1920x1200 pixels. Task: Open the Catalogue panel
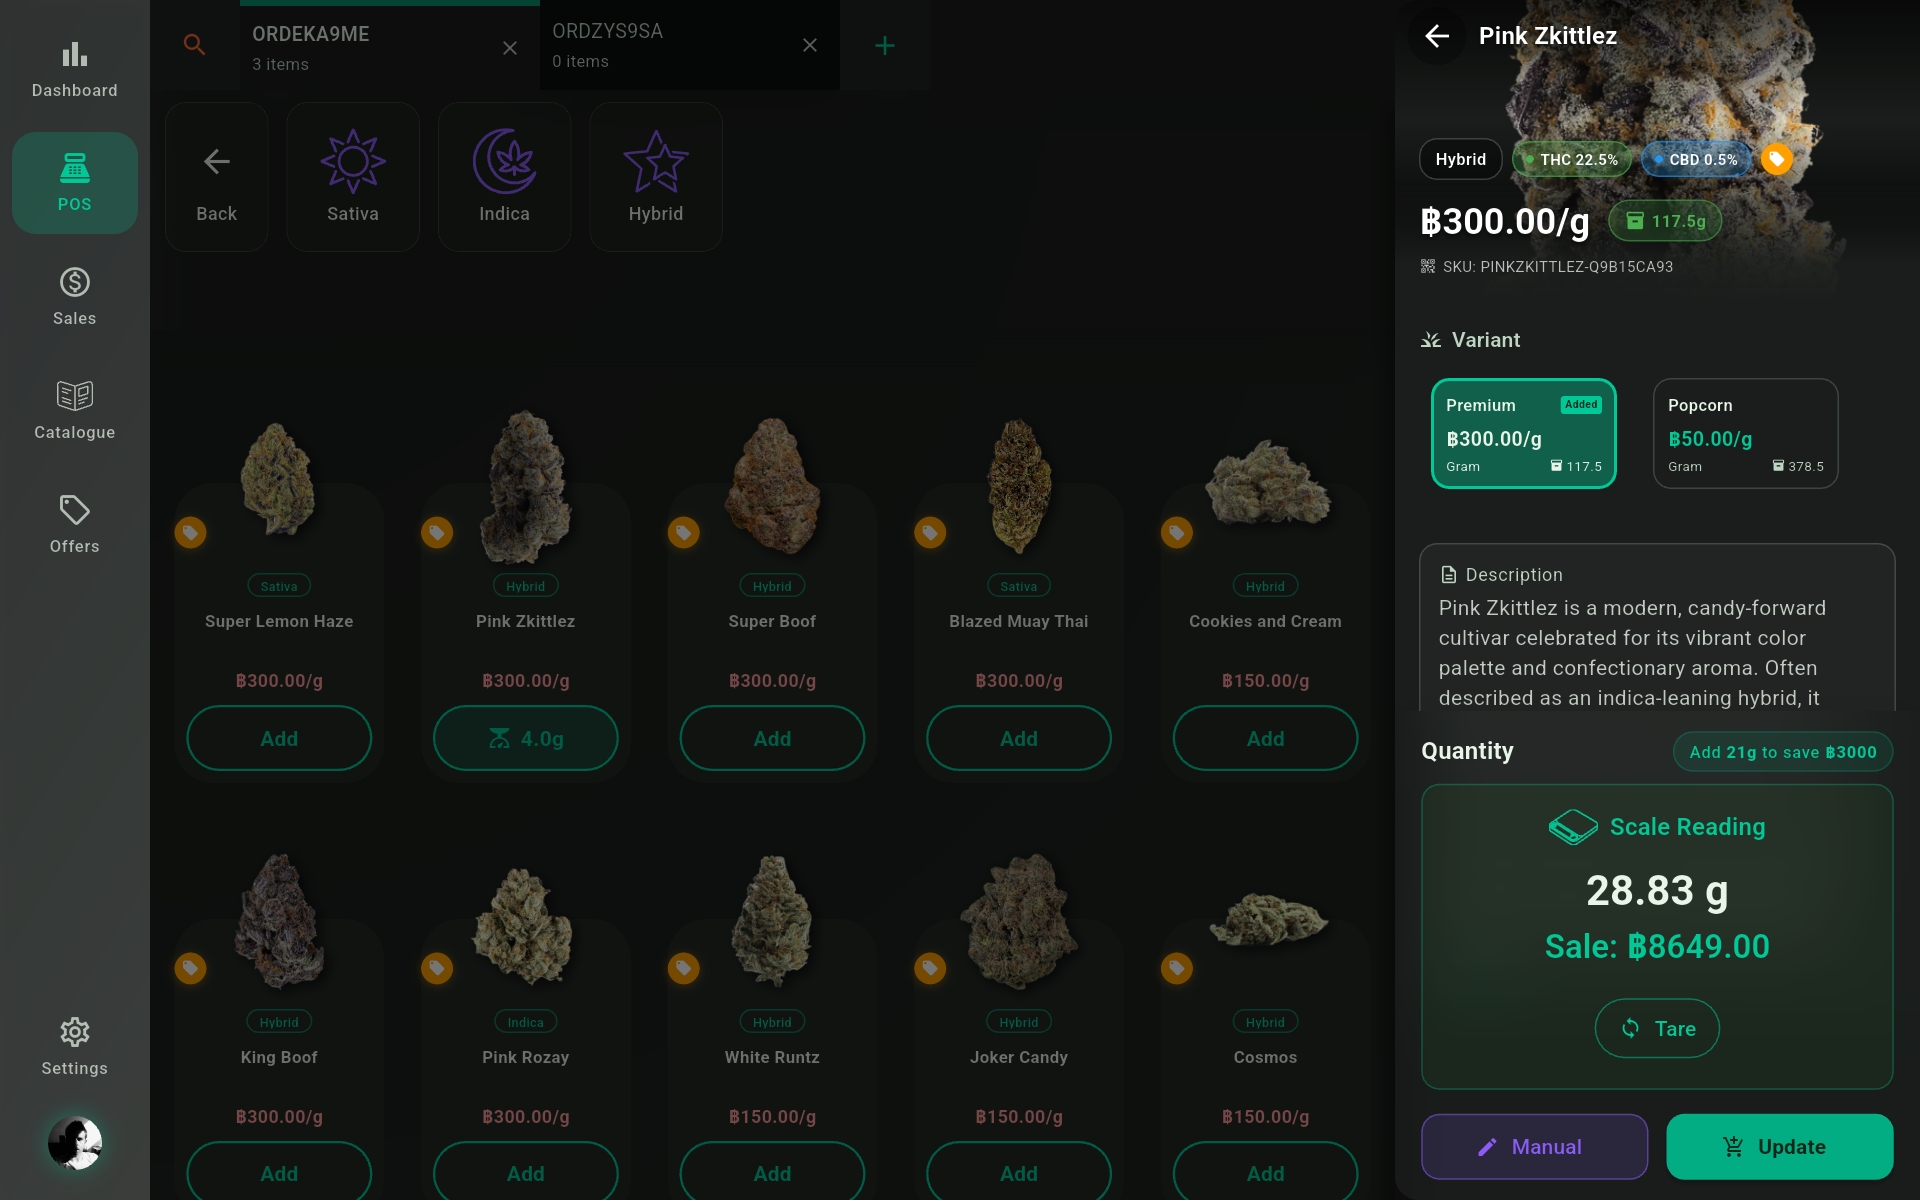coord(74,409)
